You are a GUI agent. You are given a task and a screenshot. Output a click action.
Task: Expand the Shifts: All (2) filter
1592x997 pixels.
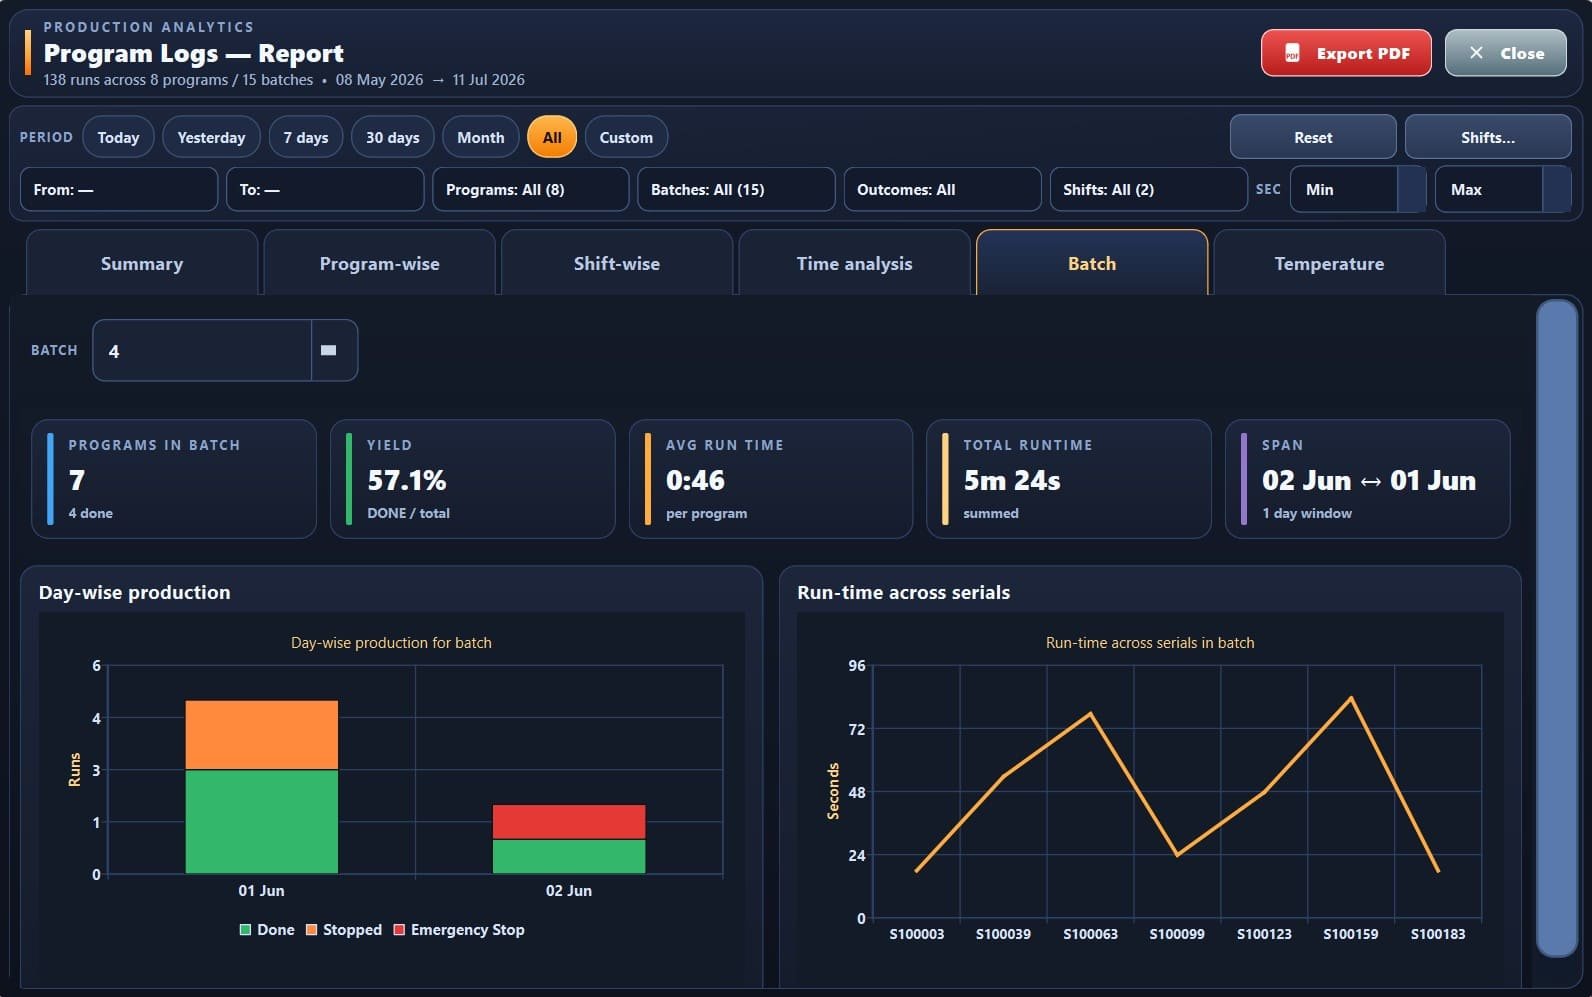tap(1148, 190)
